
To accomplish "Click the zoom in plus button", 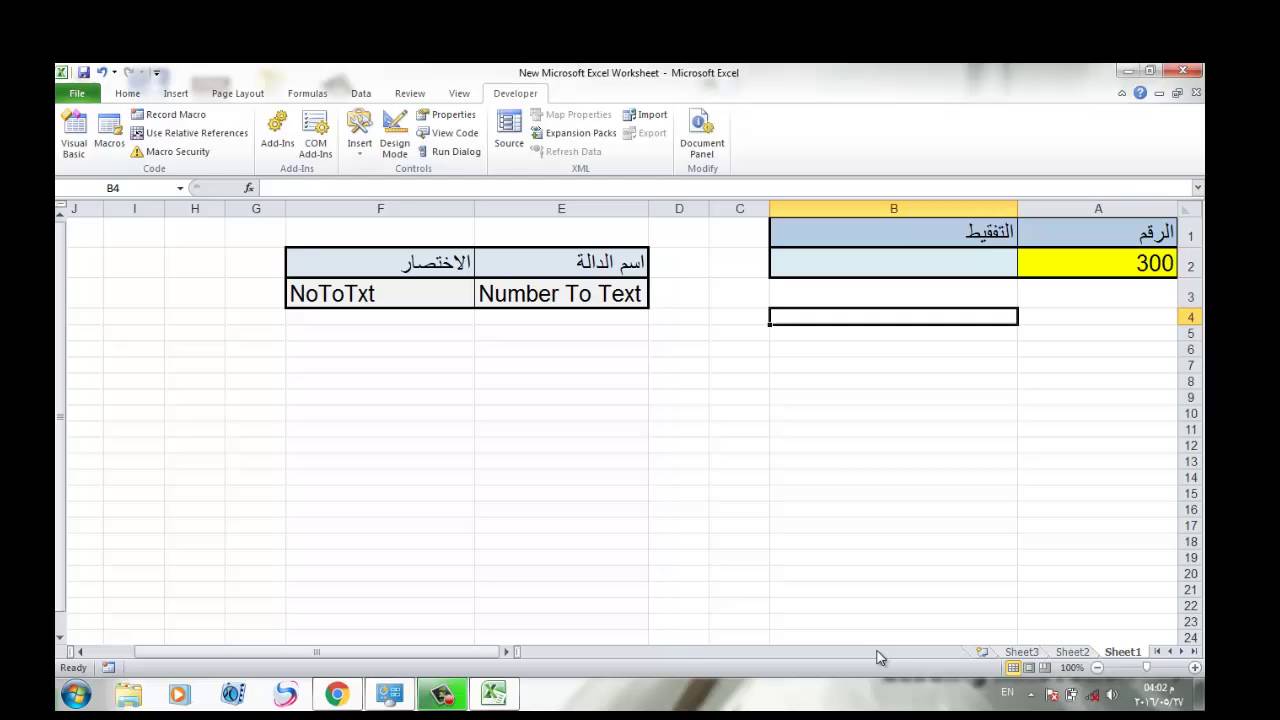I will [x=1195, y=667].
